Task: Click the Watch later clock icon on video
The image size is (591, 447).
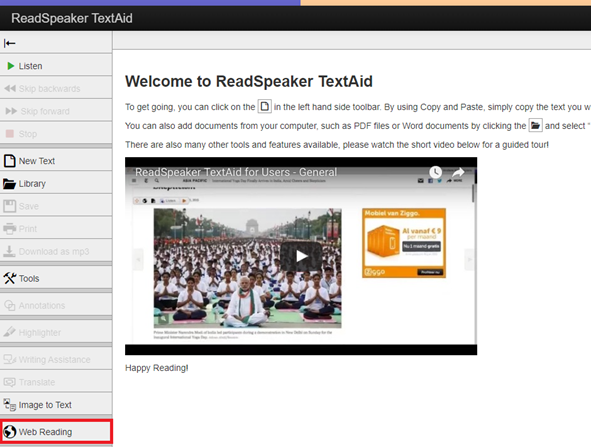Action: (435, 172)
